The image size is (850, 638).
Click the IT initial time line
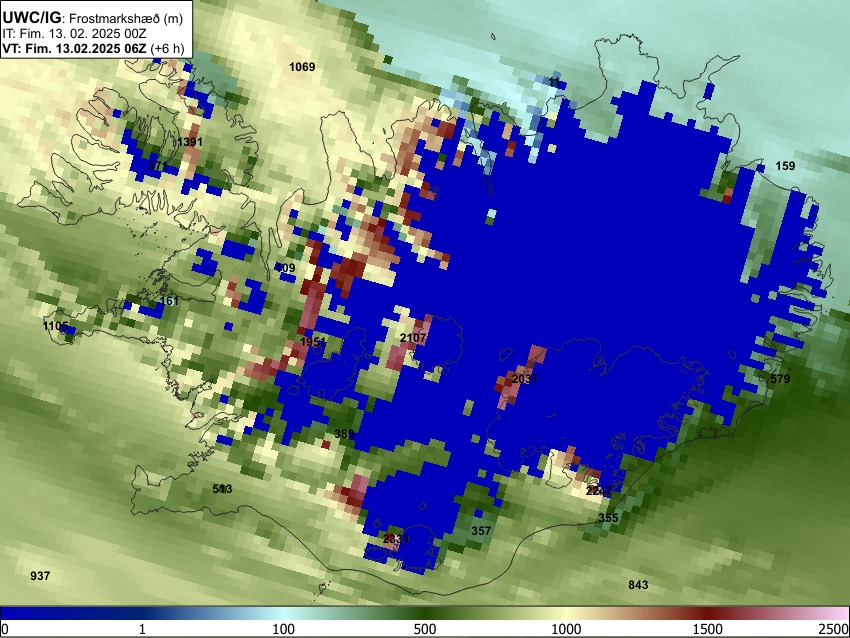click(74, 33)
